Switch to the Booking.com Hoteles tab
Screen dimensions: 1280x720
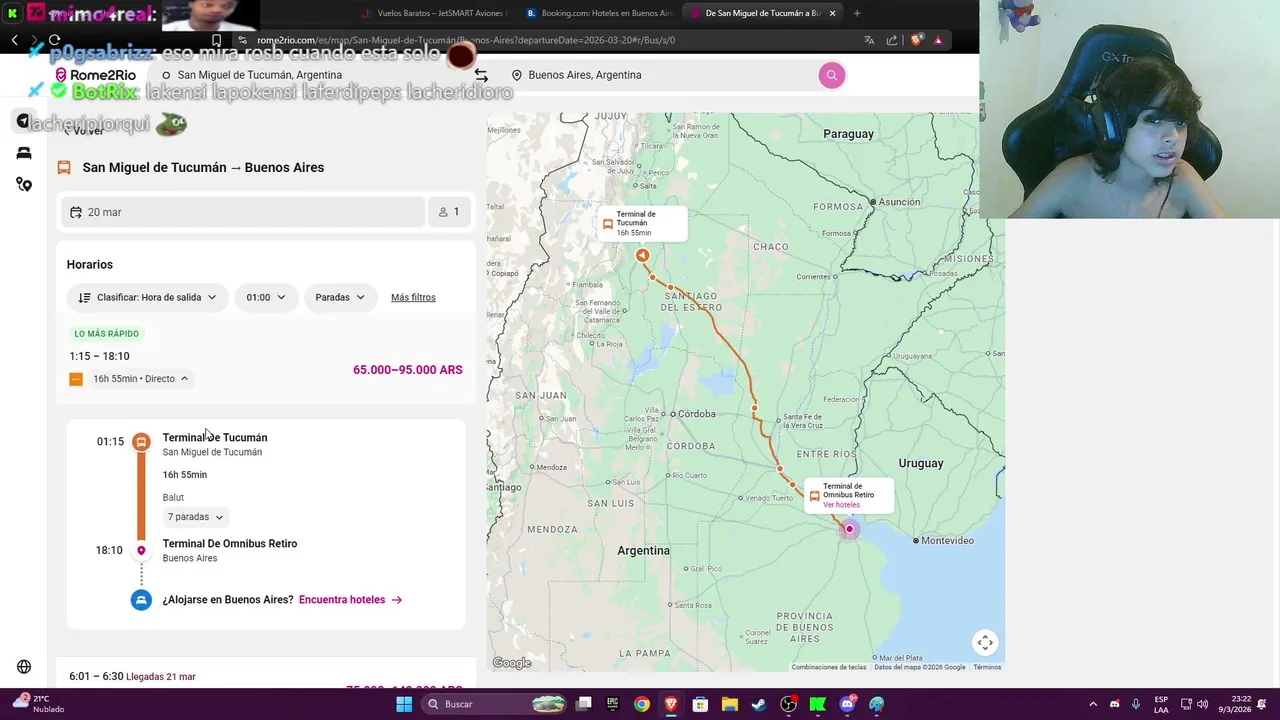pos(599,13)
